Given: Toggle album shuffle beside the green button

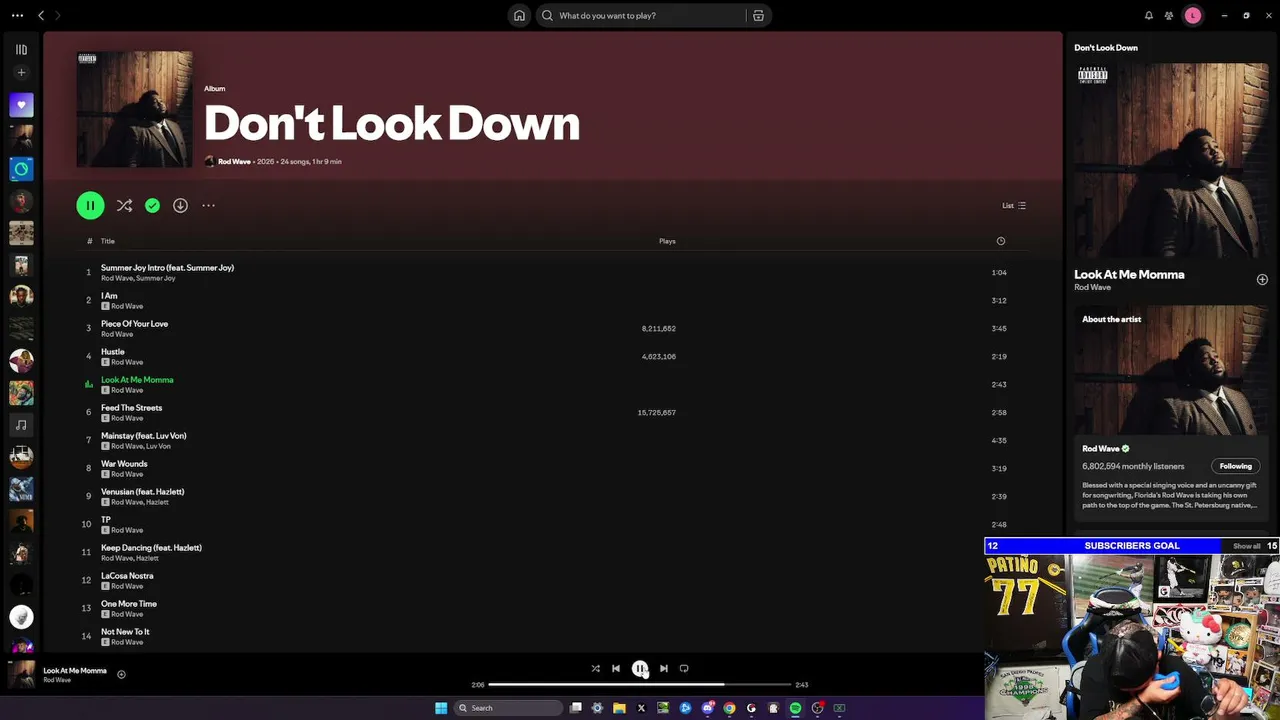Looking at the screenshot, I should (124, 205).
